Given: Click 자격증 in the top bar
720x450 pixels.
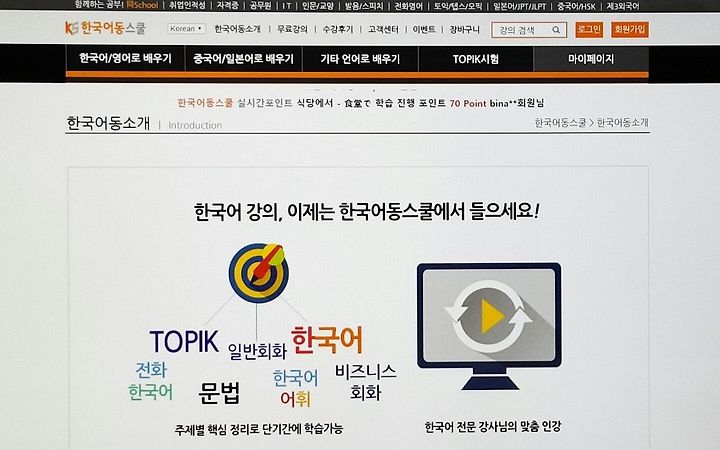Looking at the screenshot, I should 228,6.
